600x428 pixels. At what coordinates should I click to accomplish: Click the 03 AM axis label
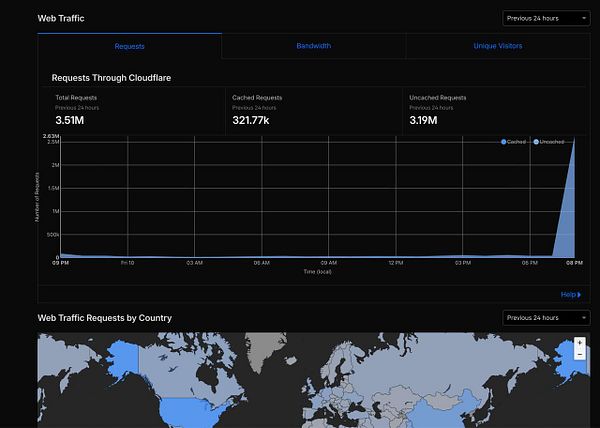194,263
